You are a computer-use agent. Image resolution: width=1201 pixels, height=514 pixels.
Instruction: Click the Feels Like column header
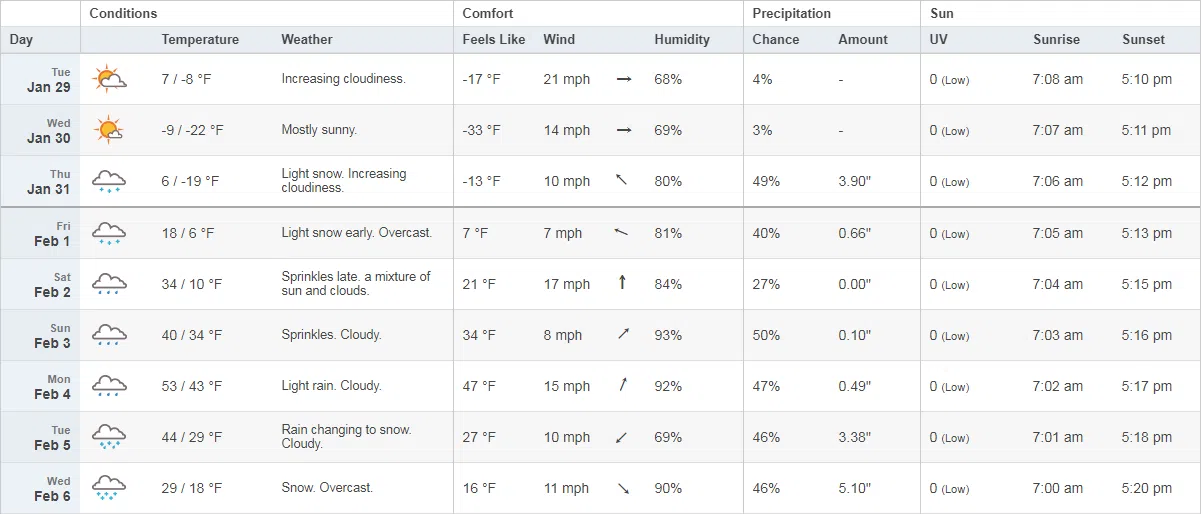point(494,40)
